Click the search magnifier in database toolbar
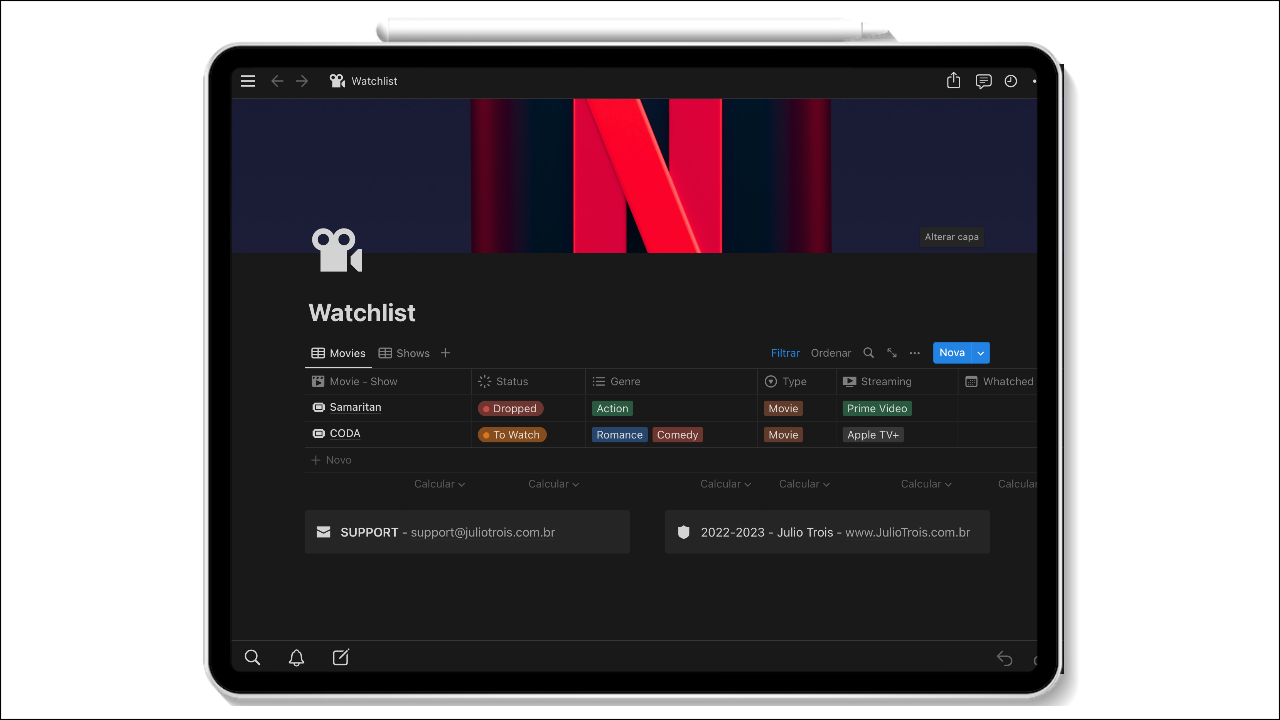 869,353
